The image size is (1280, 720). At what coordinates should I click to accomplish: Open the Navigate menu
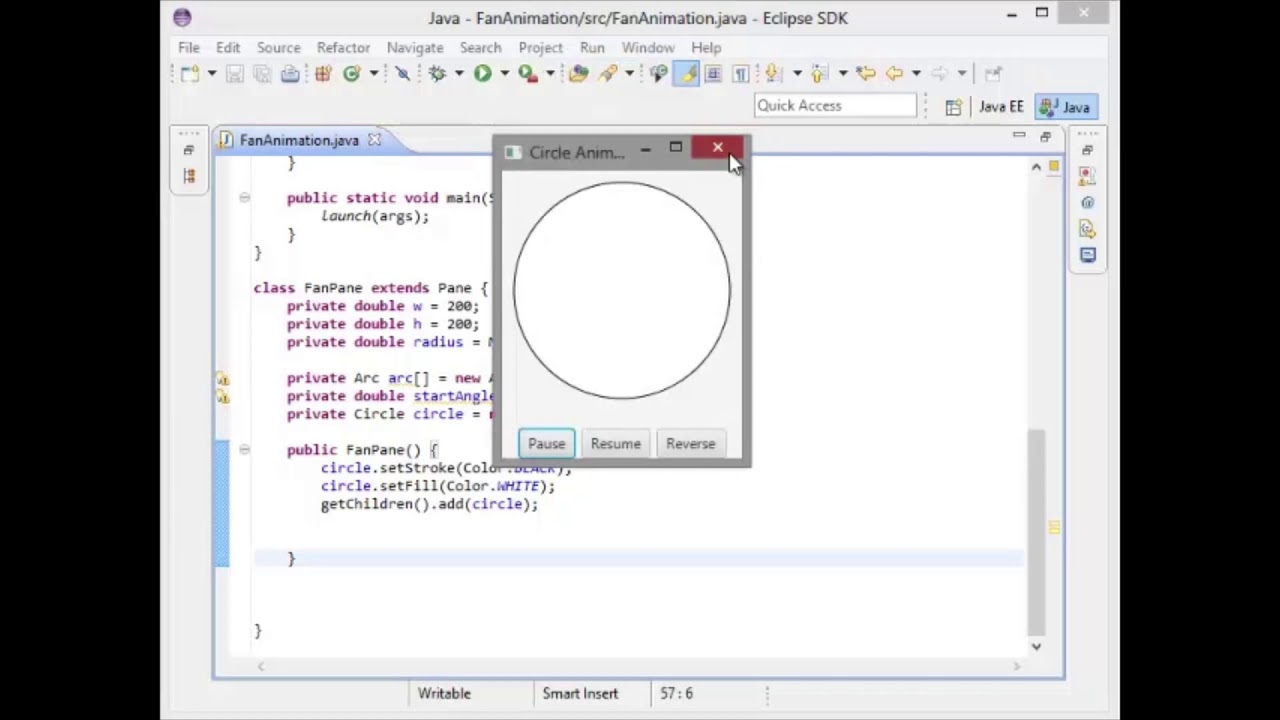[x=415, y=47]
